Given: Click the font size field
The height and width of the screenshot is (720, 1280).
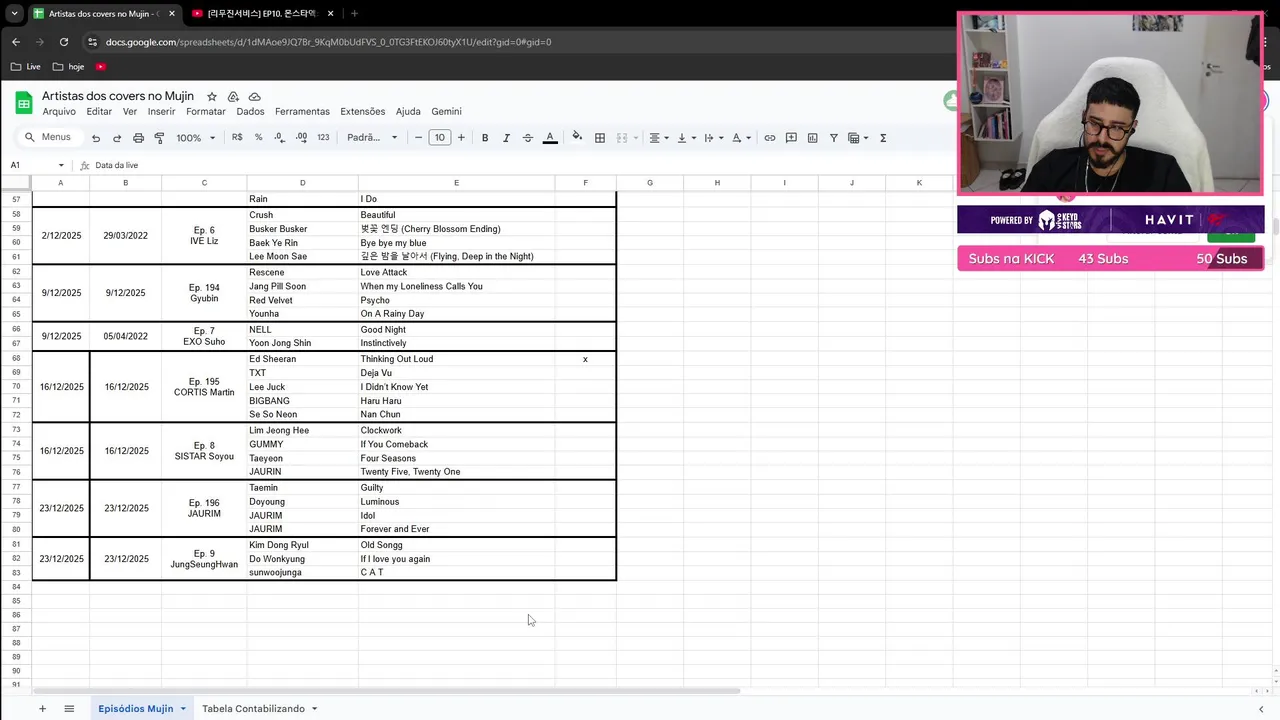Looking at the screenshot, I should click(440, 138).
